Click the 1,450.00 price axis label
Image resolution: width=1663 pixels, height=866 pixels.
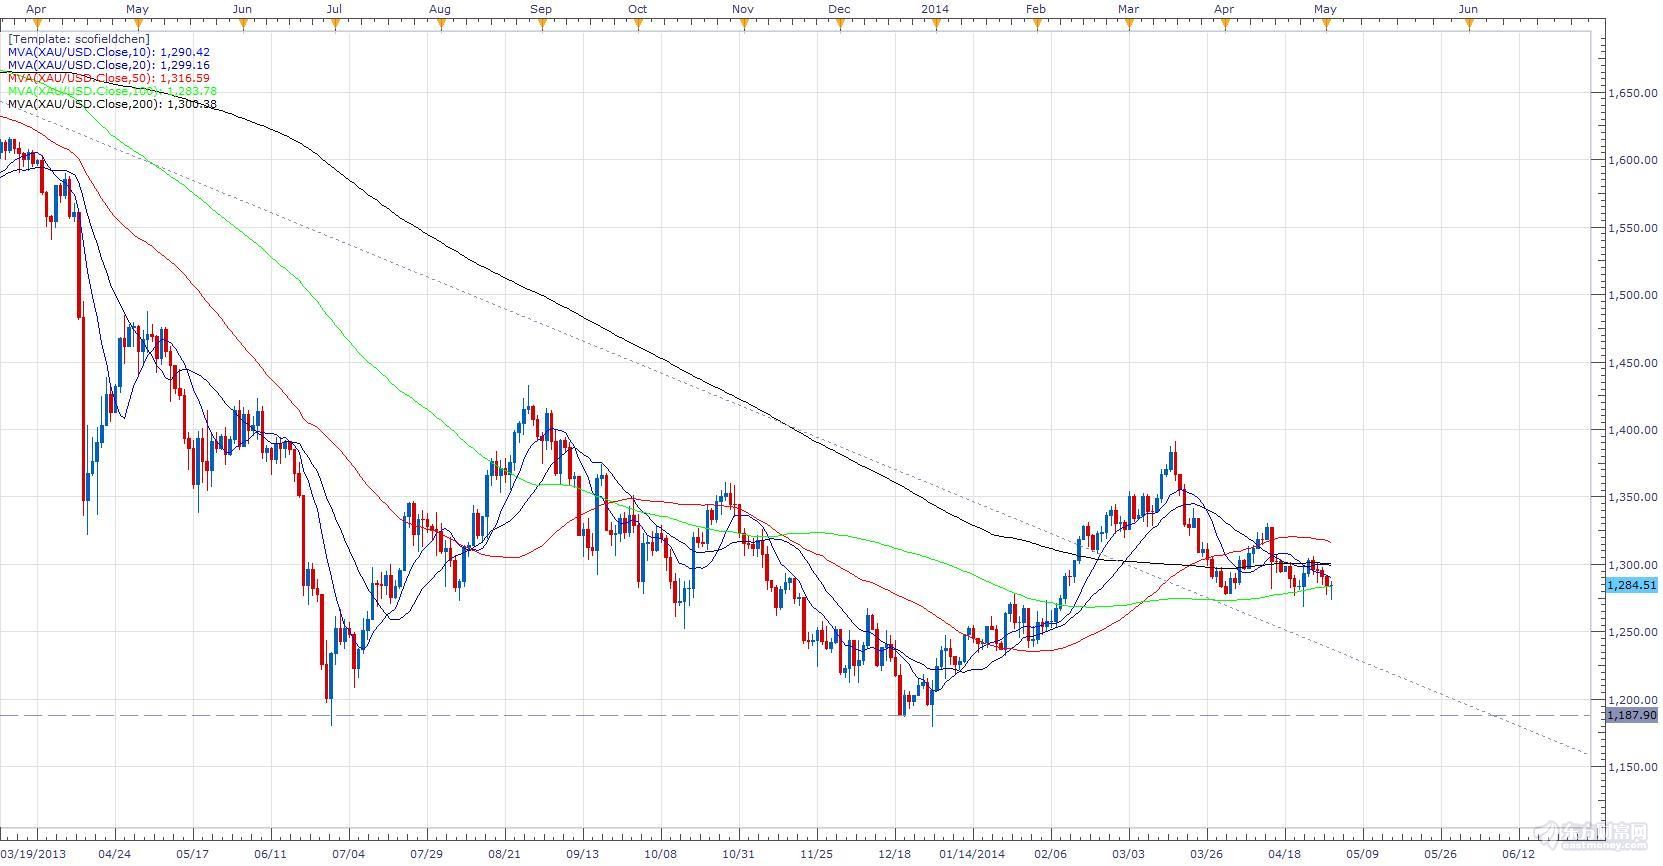(x=1632, y=363)
